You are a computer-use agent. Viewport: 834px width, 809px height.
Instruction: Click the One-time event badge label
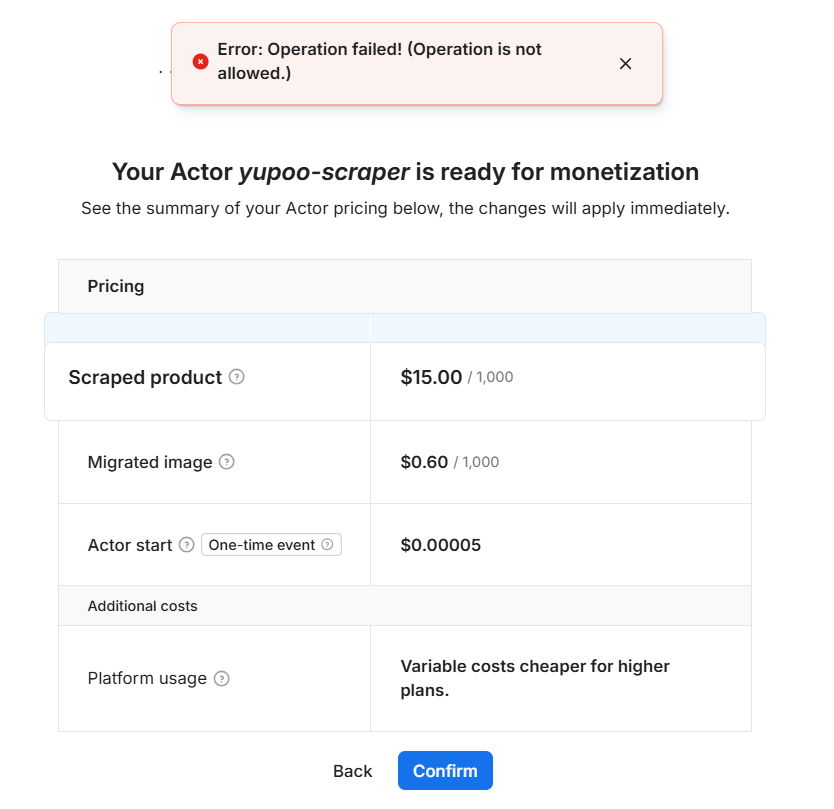click(262, 545)
